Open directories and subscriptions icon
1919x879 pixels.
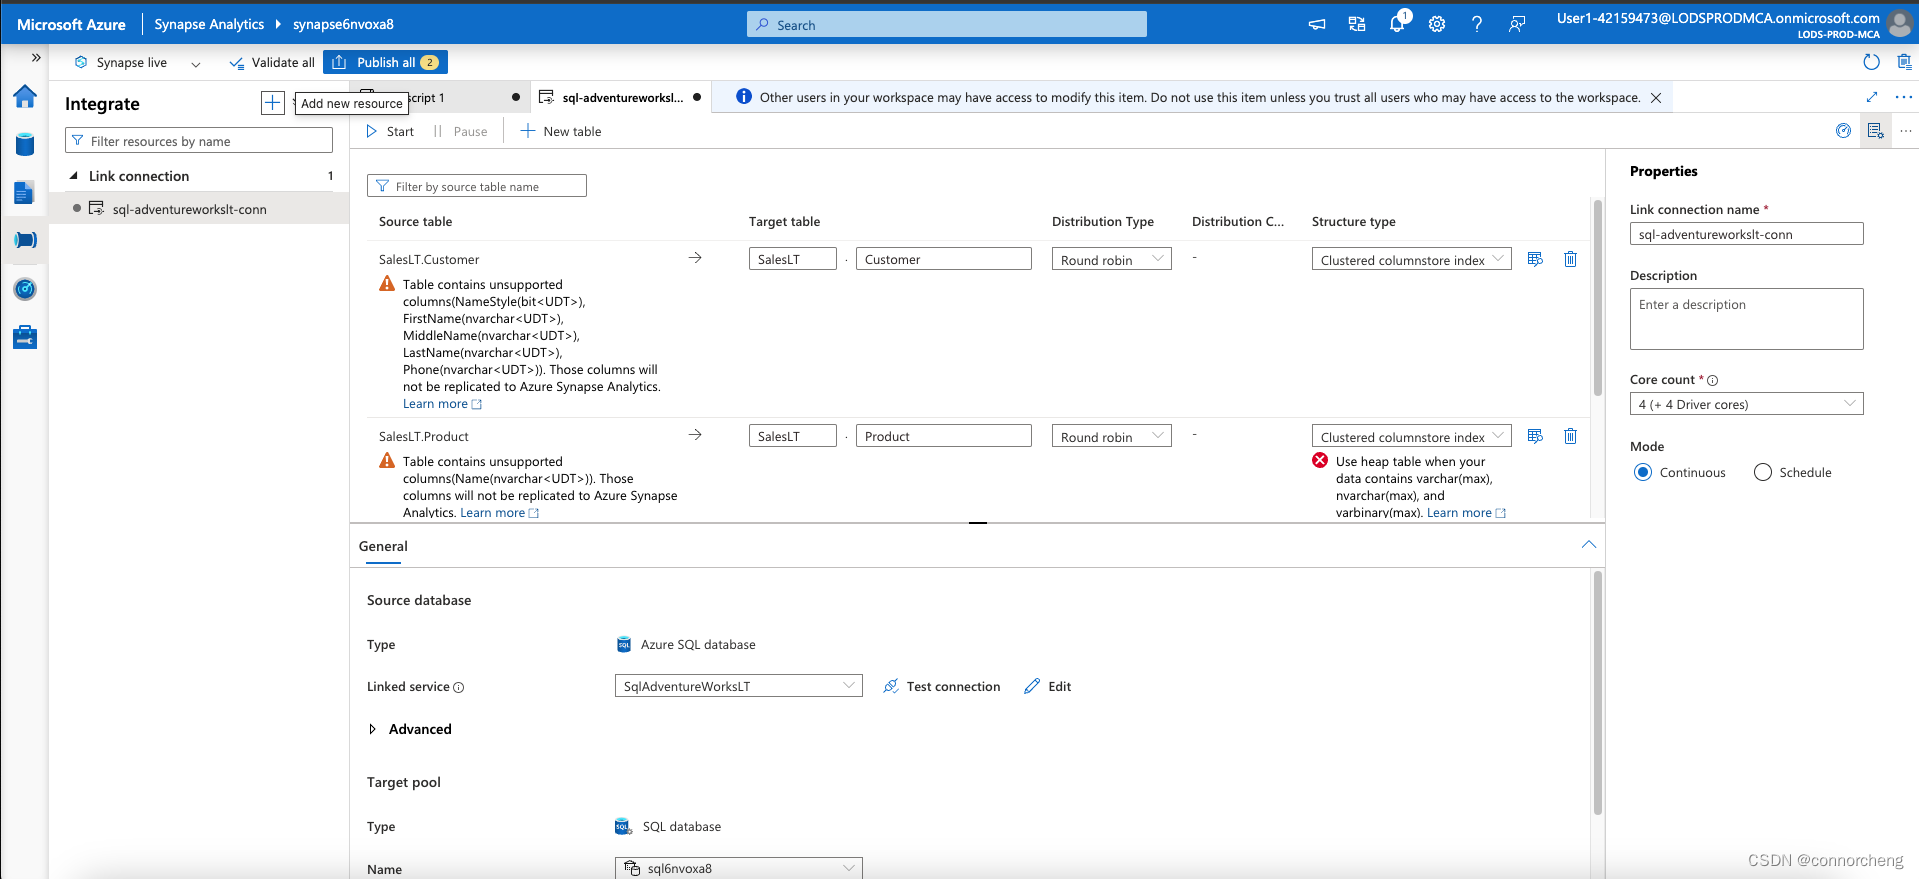pyautogui.click(x=1357, y=24)
